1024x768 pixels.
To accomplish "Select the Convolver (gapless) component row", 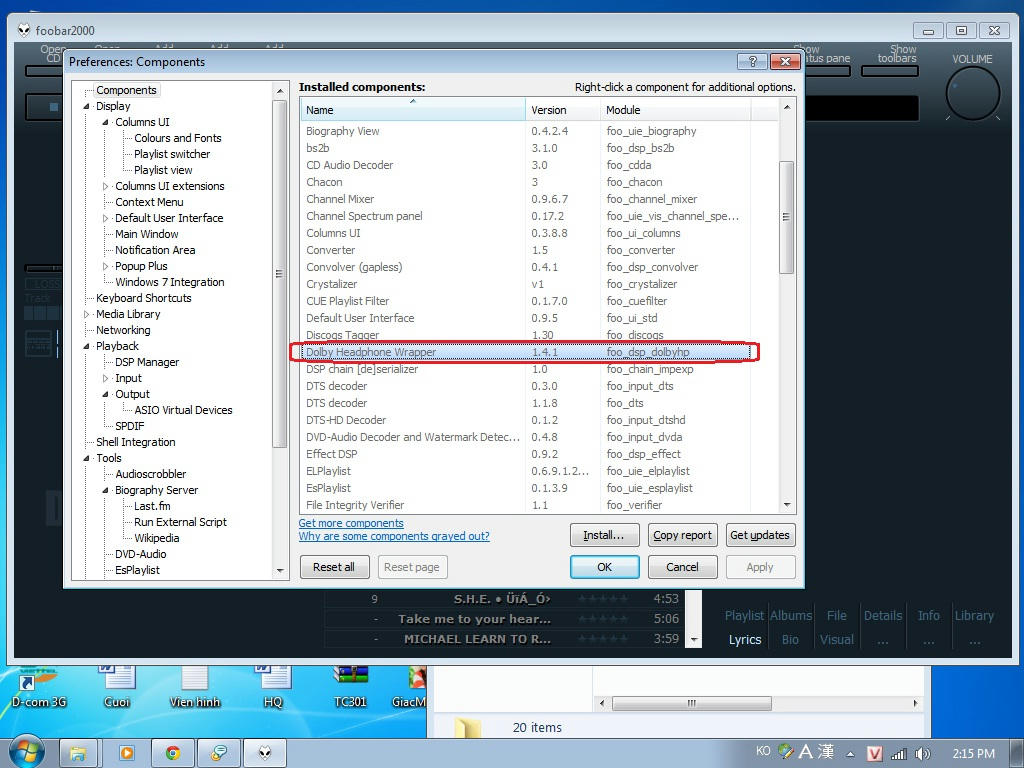I will pyautogui.click(x=526, y=267).
